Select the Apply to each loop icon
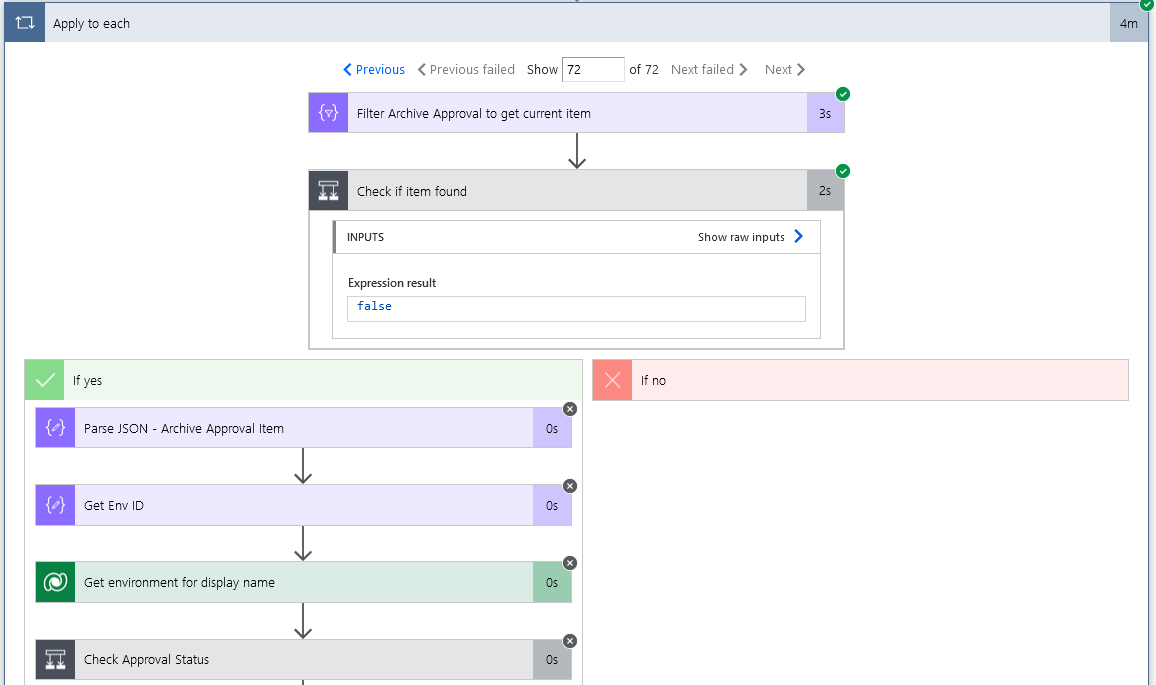The width and height of the screenshot is (1156, 685). click(x=24, y=23)
